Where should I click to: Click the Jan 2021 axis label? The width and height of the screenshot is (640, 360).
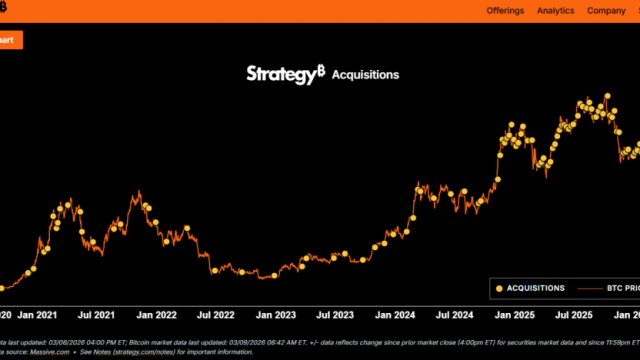pos(37,315)
